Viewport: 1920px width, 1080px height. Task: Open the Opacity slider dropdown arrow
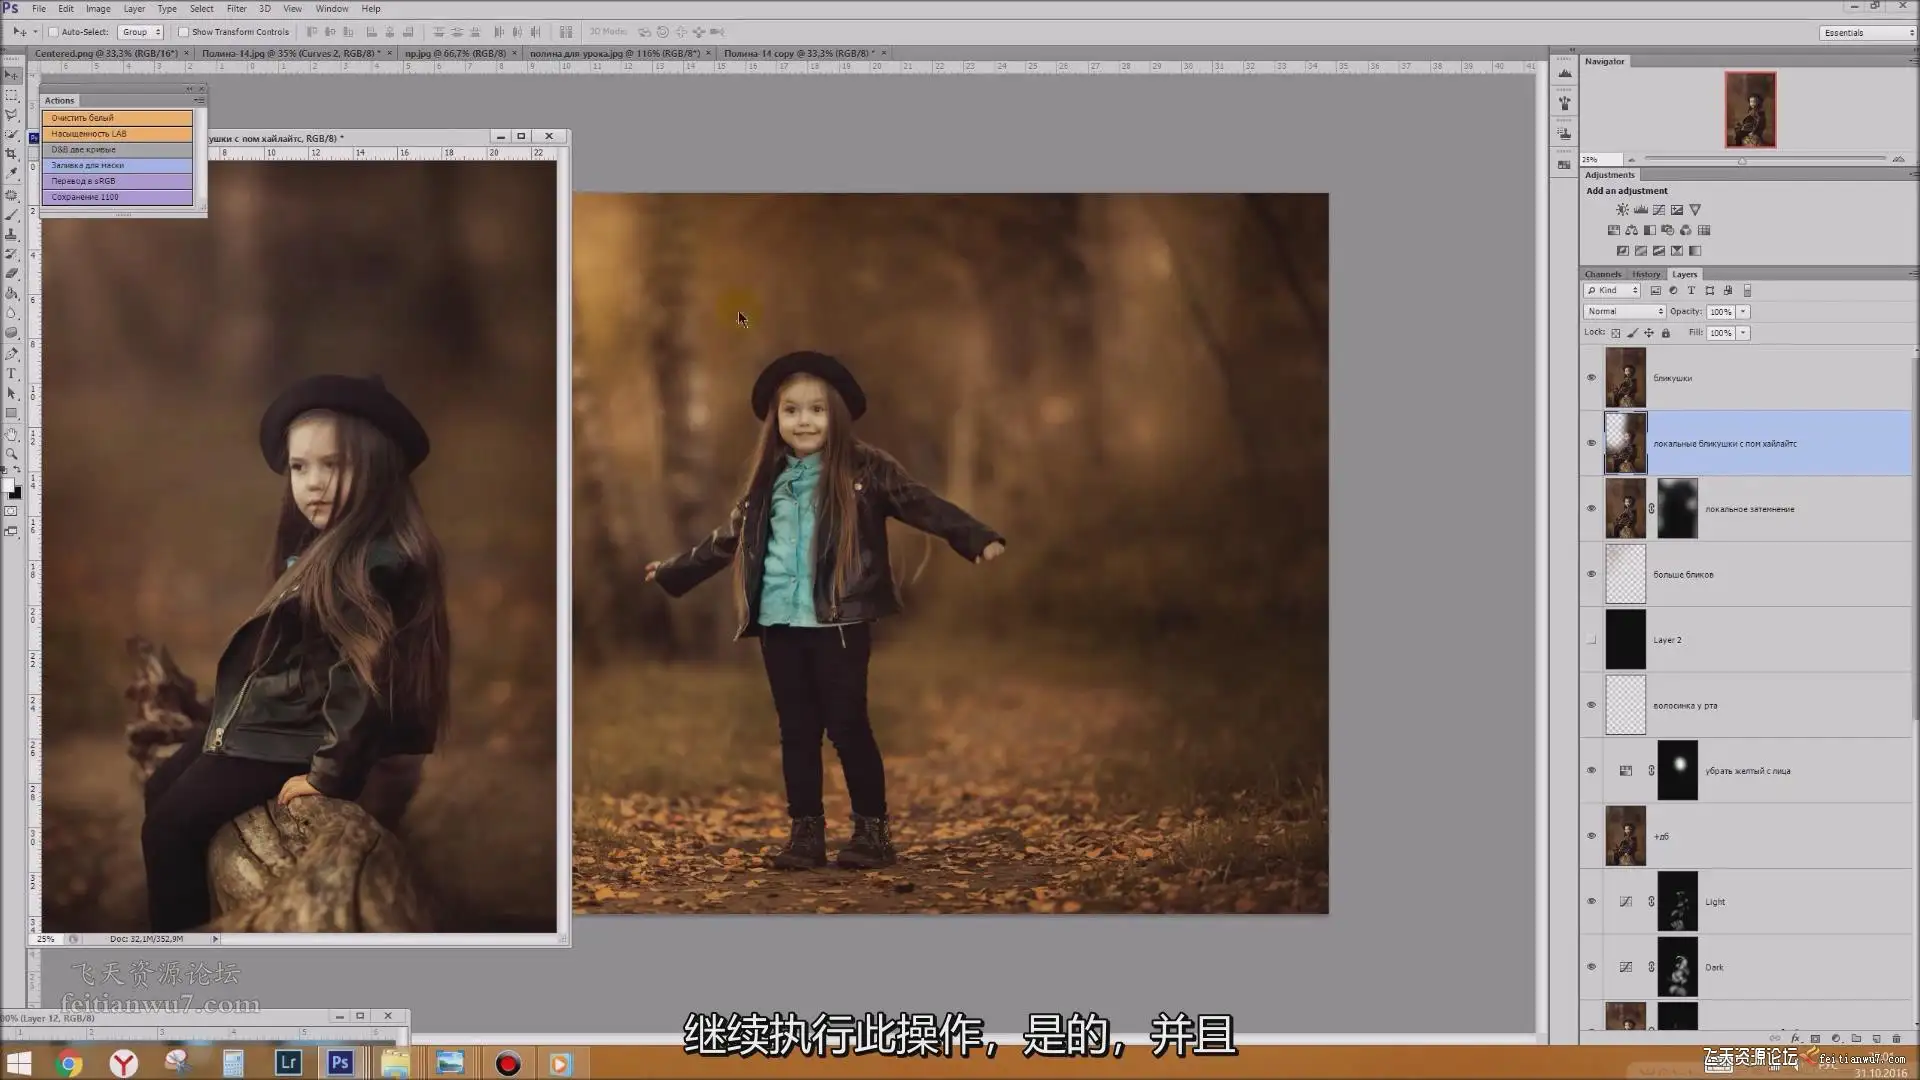1743,312
